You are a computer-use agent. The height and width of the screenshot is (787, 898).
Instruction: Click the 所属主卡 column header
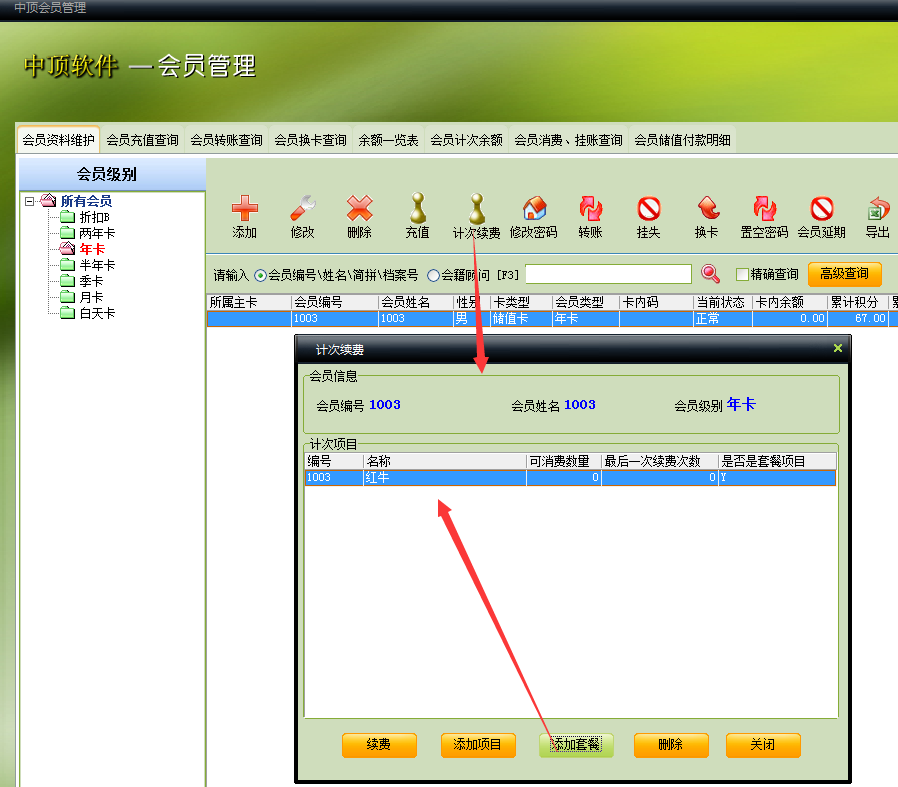pos(249,302)
